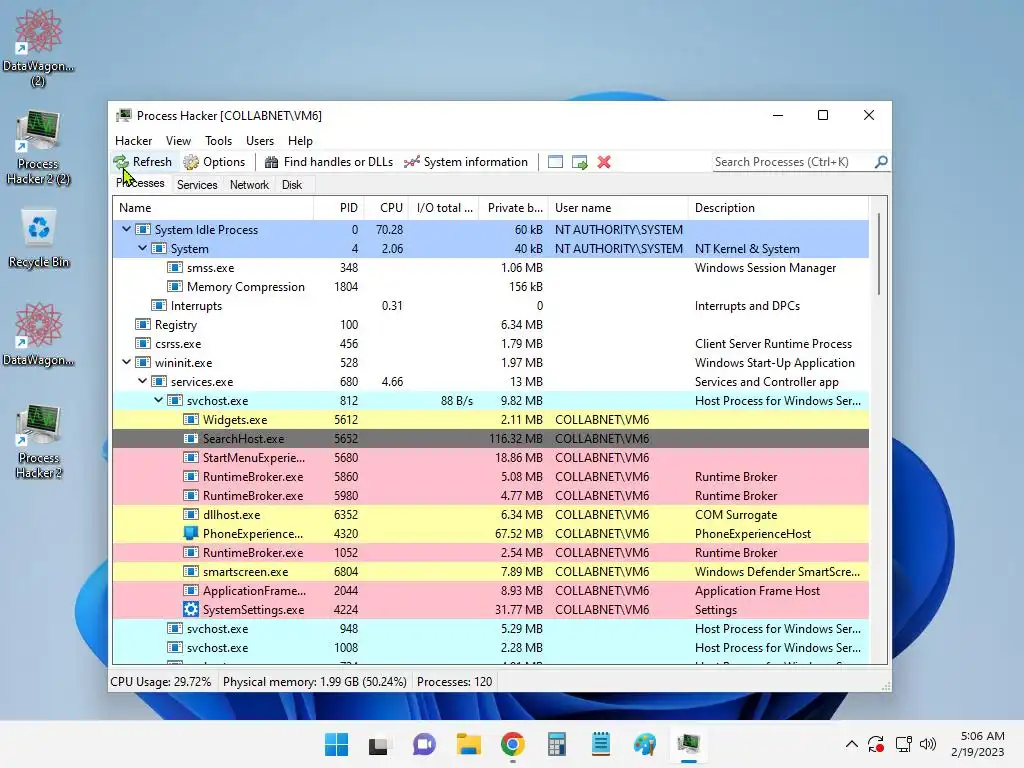Image resolution: width=1024 pixels, height=768 pixels.
Task: Sort by the CPU column header
Action: coord(387,208)
